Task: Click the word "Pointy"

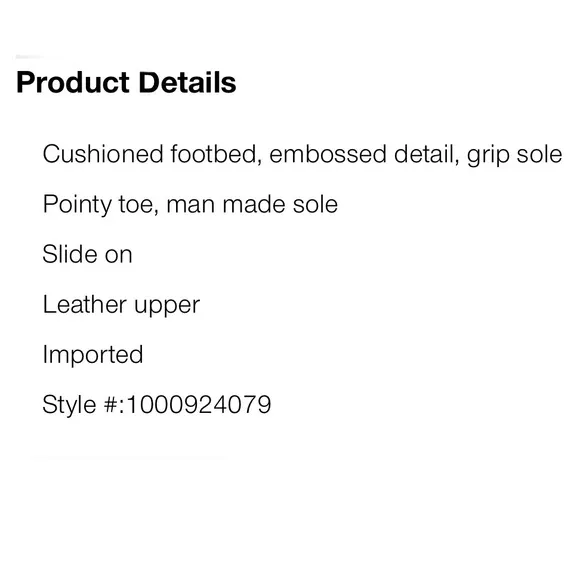Action: coord(77,205)
